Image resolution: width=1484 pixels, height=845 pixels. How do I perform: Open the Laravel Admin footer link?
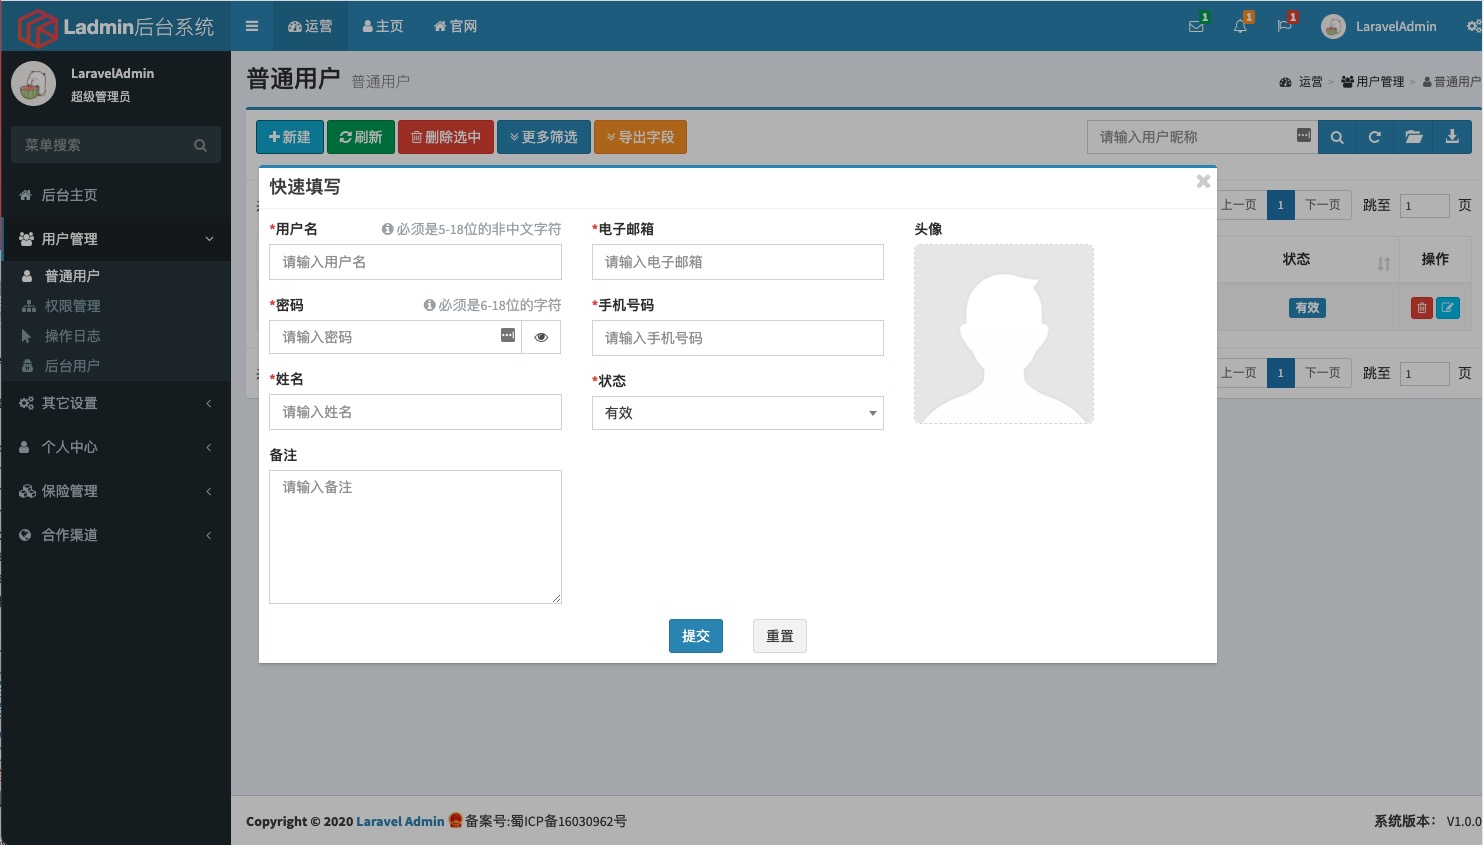(400, 821)
